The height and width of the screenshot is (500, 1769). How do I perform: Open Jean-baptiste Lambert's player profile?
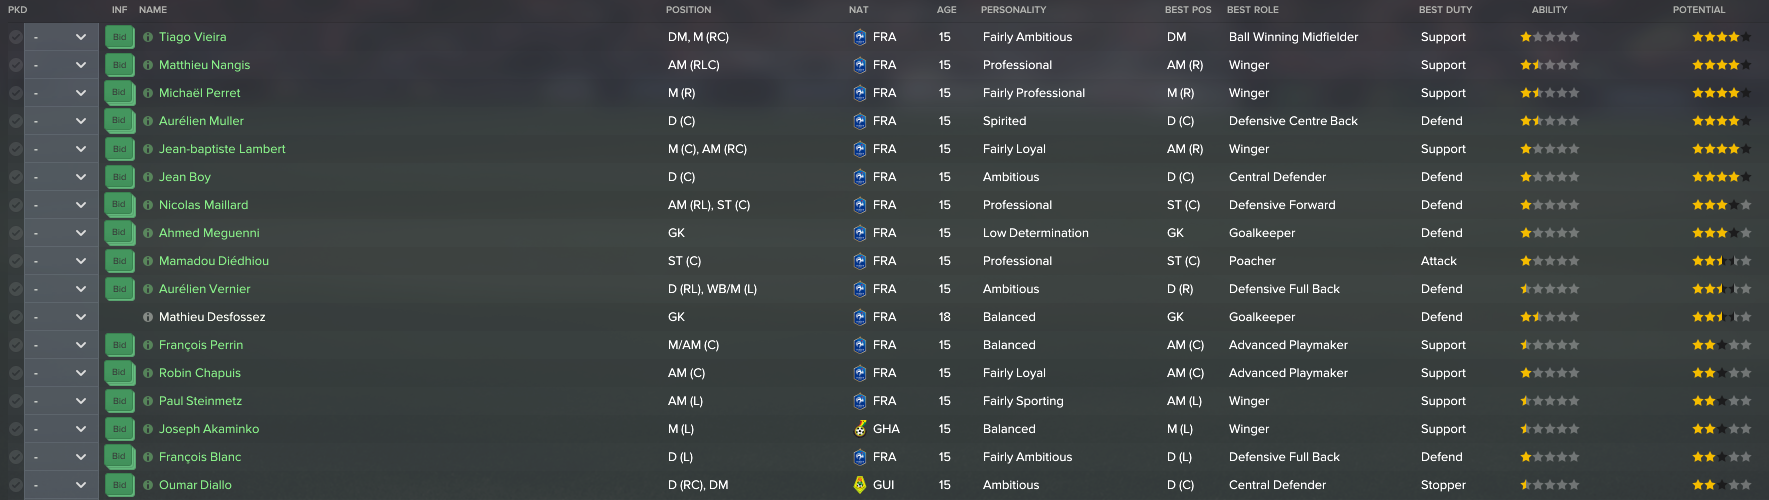click(x=222, y=149)
